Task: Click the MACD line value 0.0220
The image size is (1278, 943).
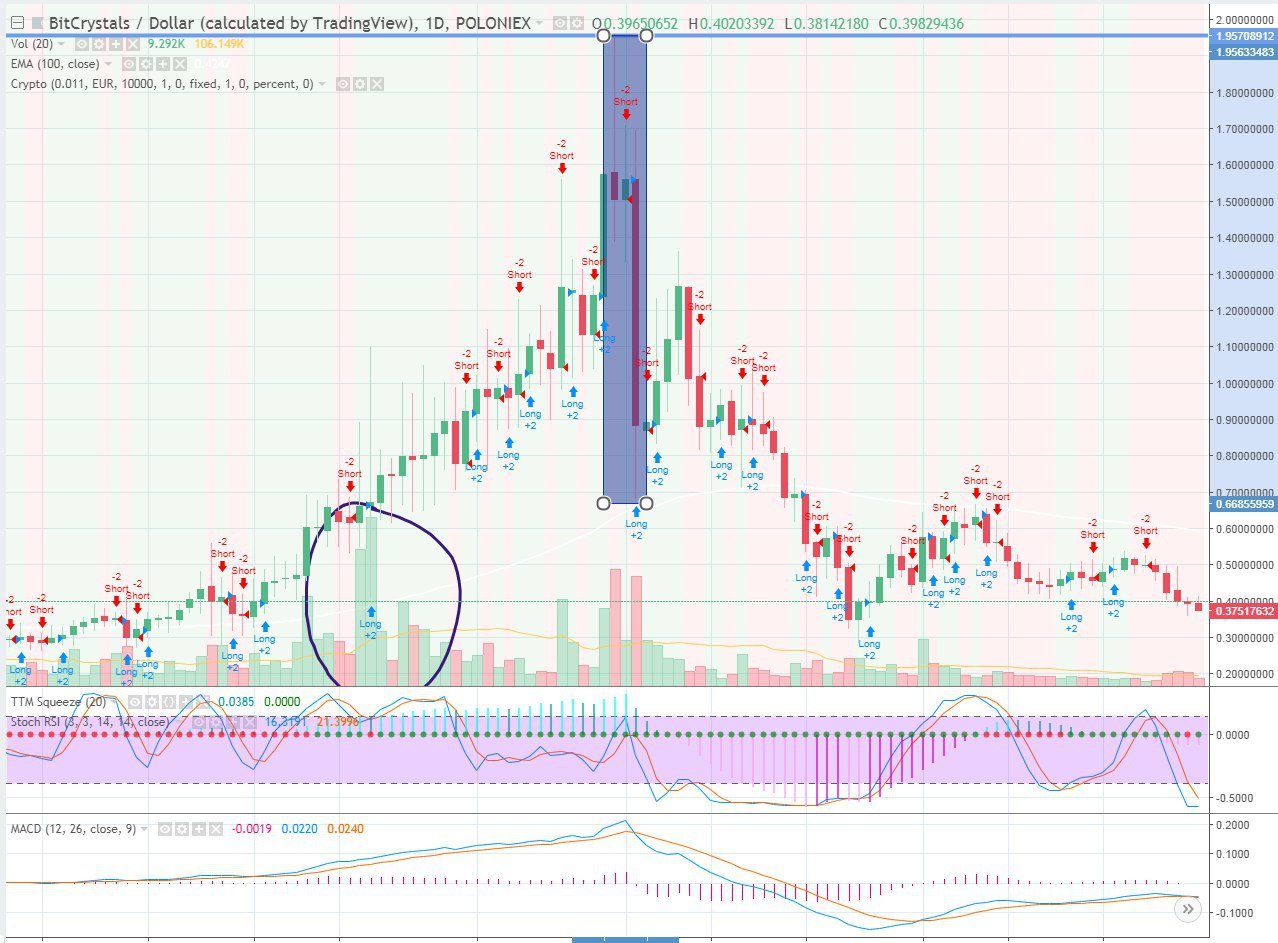Action: pos(300,829)
